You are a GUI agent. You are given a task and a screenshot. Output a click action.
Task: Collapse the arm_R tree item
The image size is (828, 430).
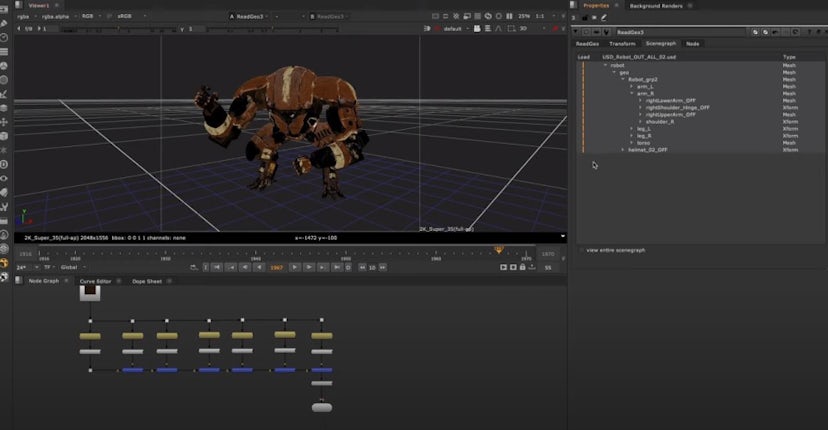pyautogui.click(x=631, y=93)
